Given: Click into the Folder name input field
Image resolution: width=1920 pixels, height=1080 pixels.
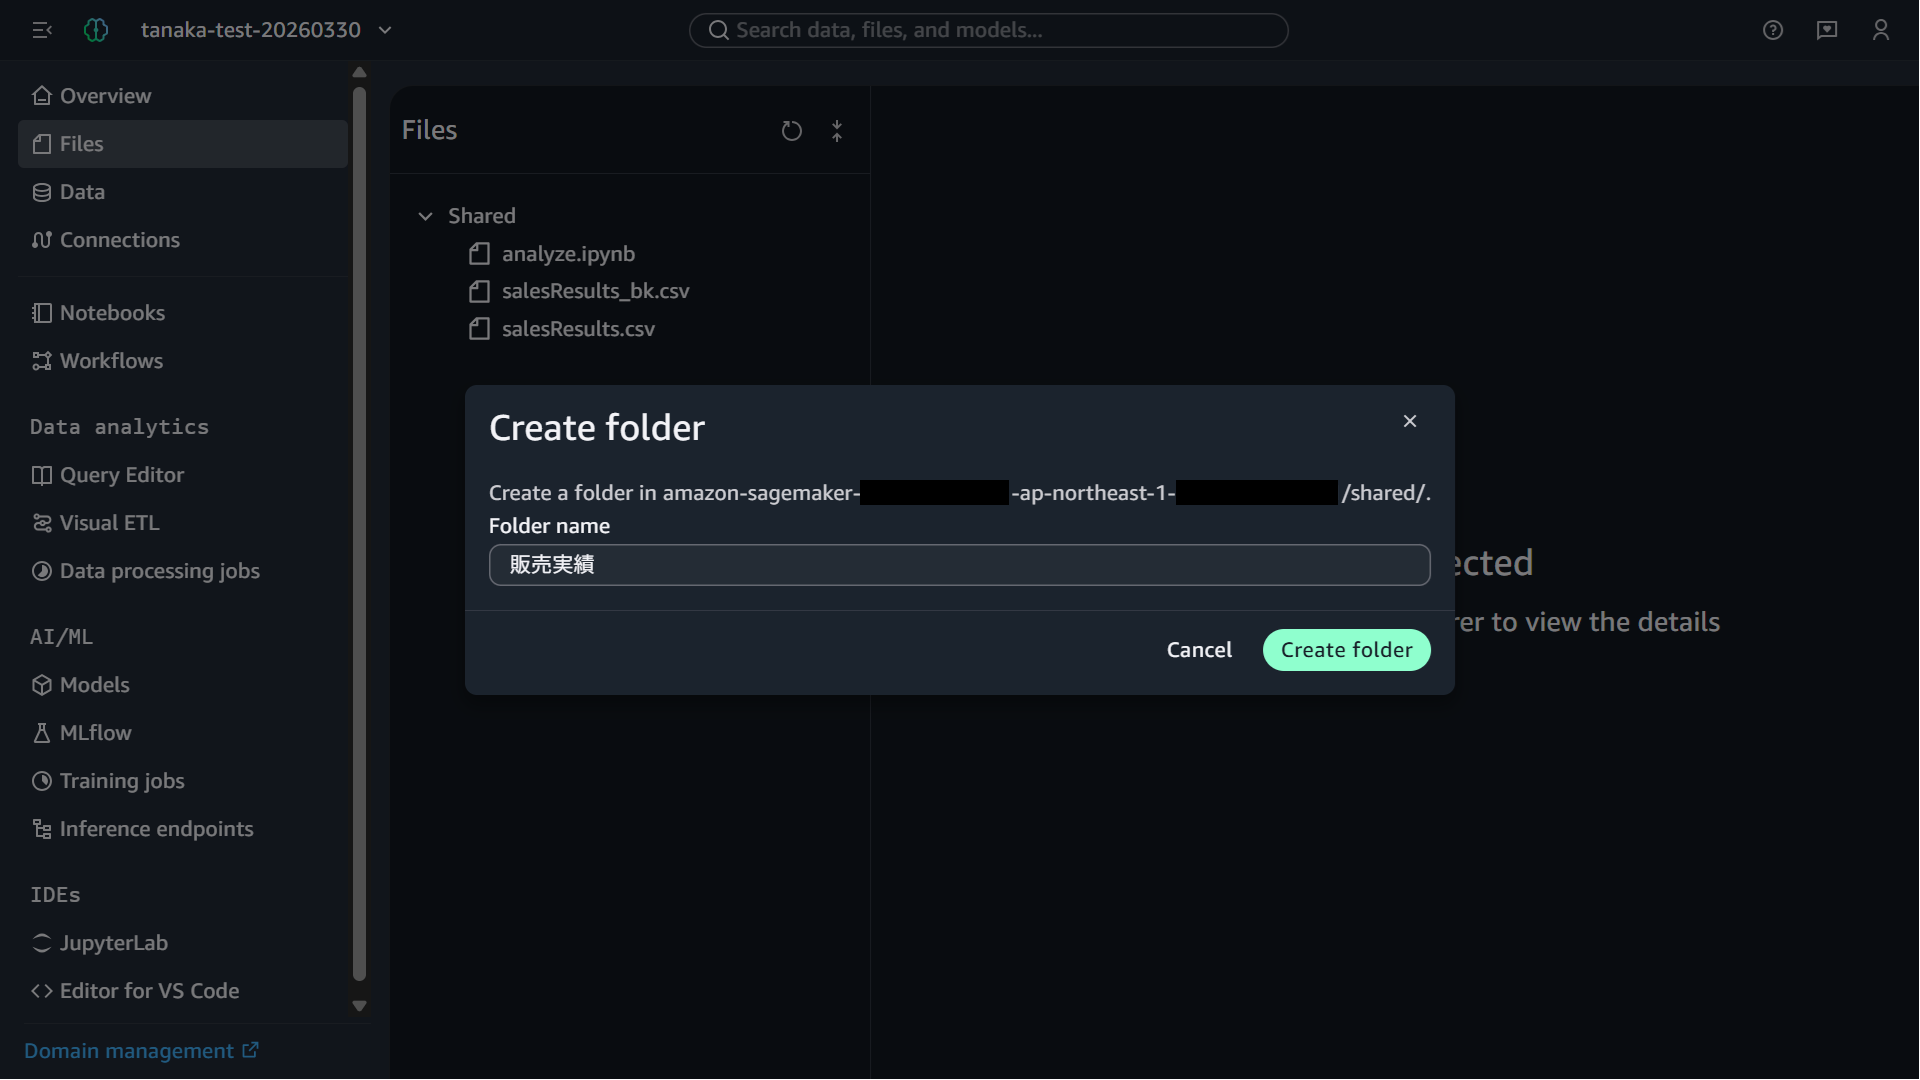Looking at the screenshot, I should coord(959,565).
